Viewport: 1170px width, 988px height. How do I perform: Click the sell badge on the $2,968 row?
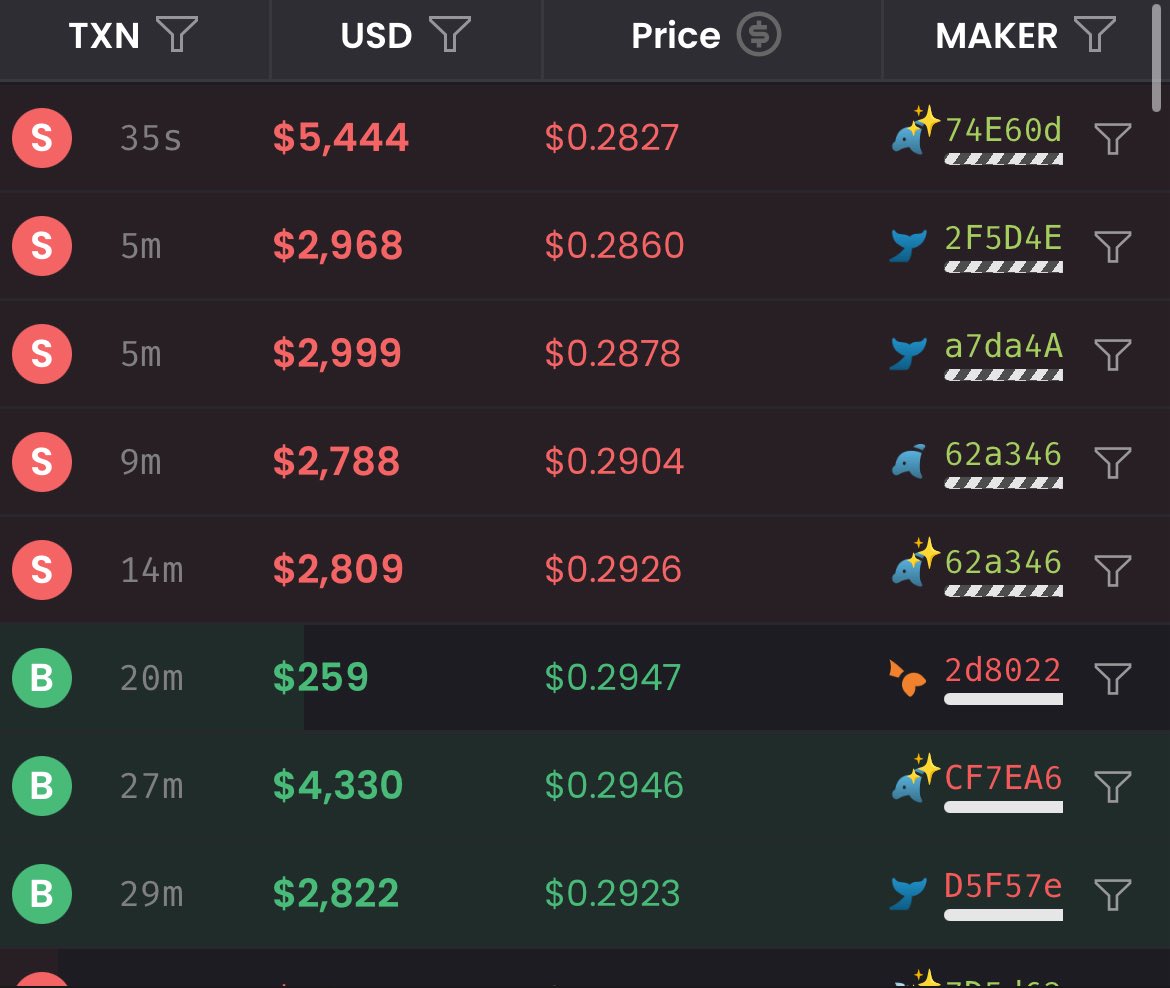(x=42, y=246)
